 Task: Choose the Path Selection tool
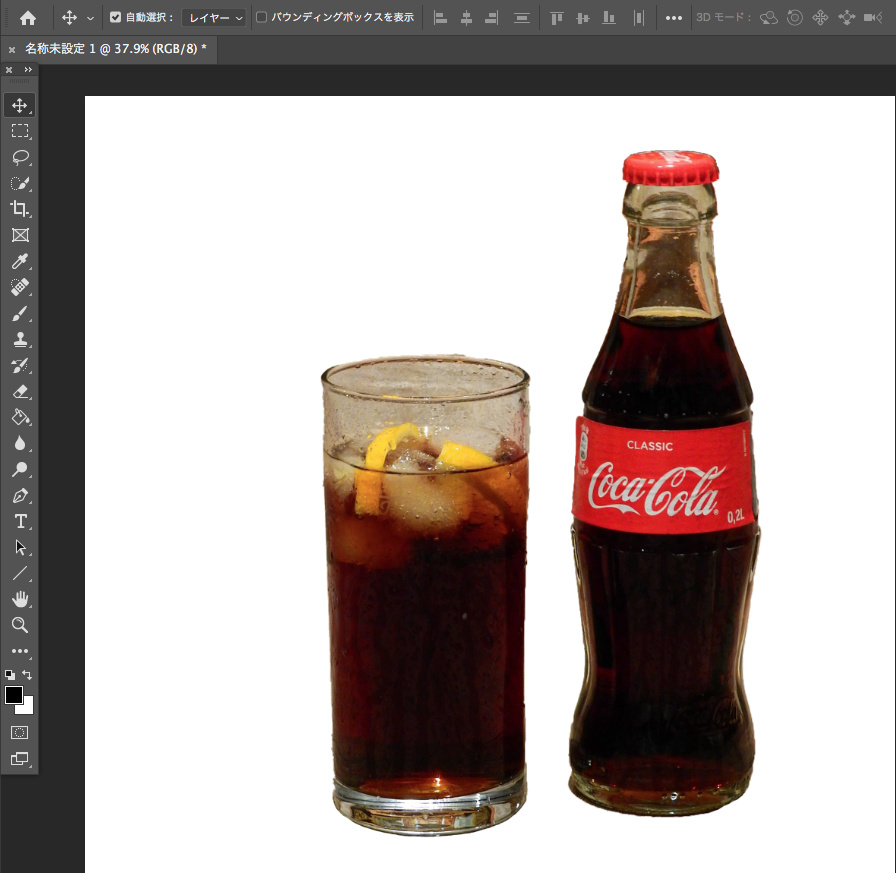tap(20, 547)
